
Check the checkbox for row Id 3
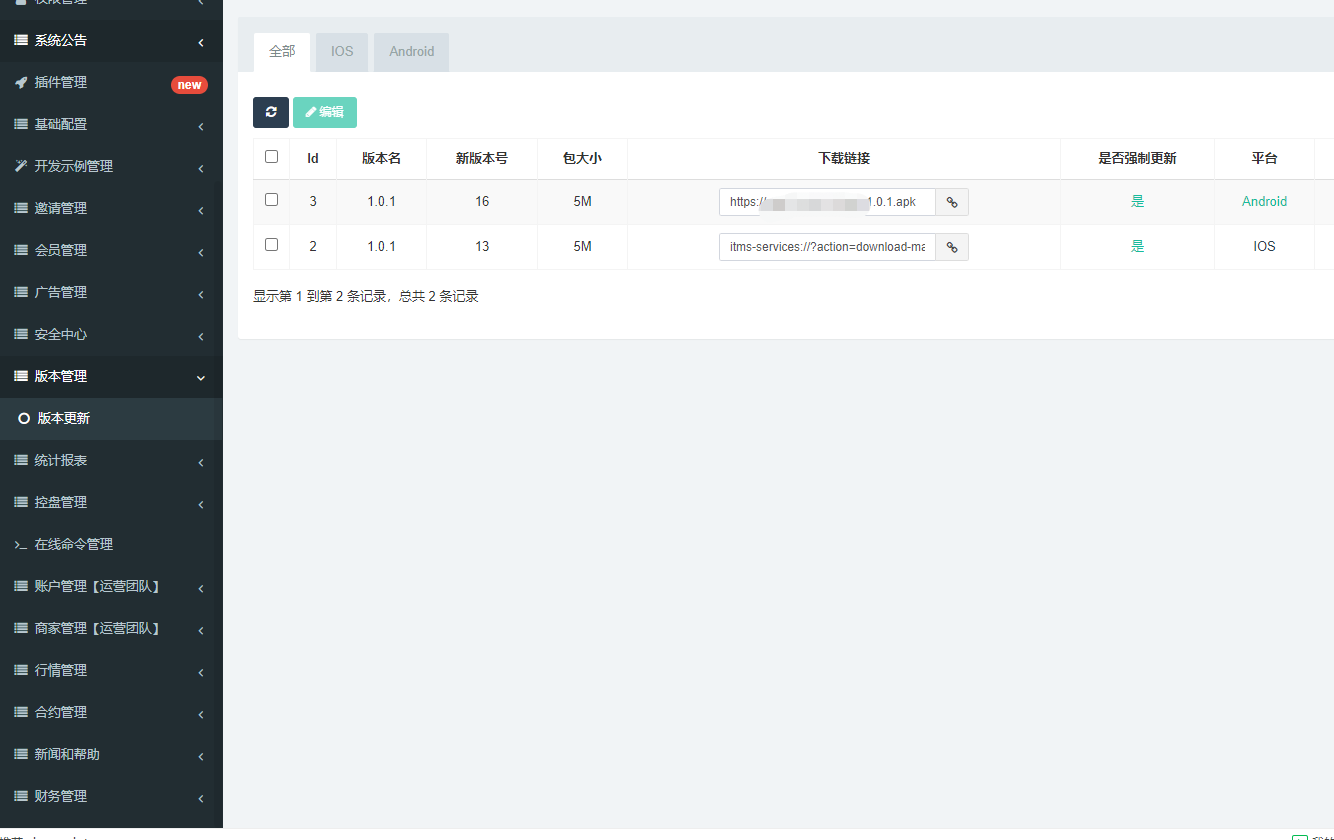click(x=270, y=199)
